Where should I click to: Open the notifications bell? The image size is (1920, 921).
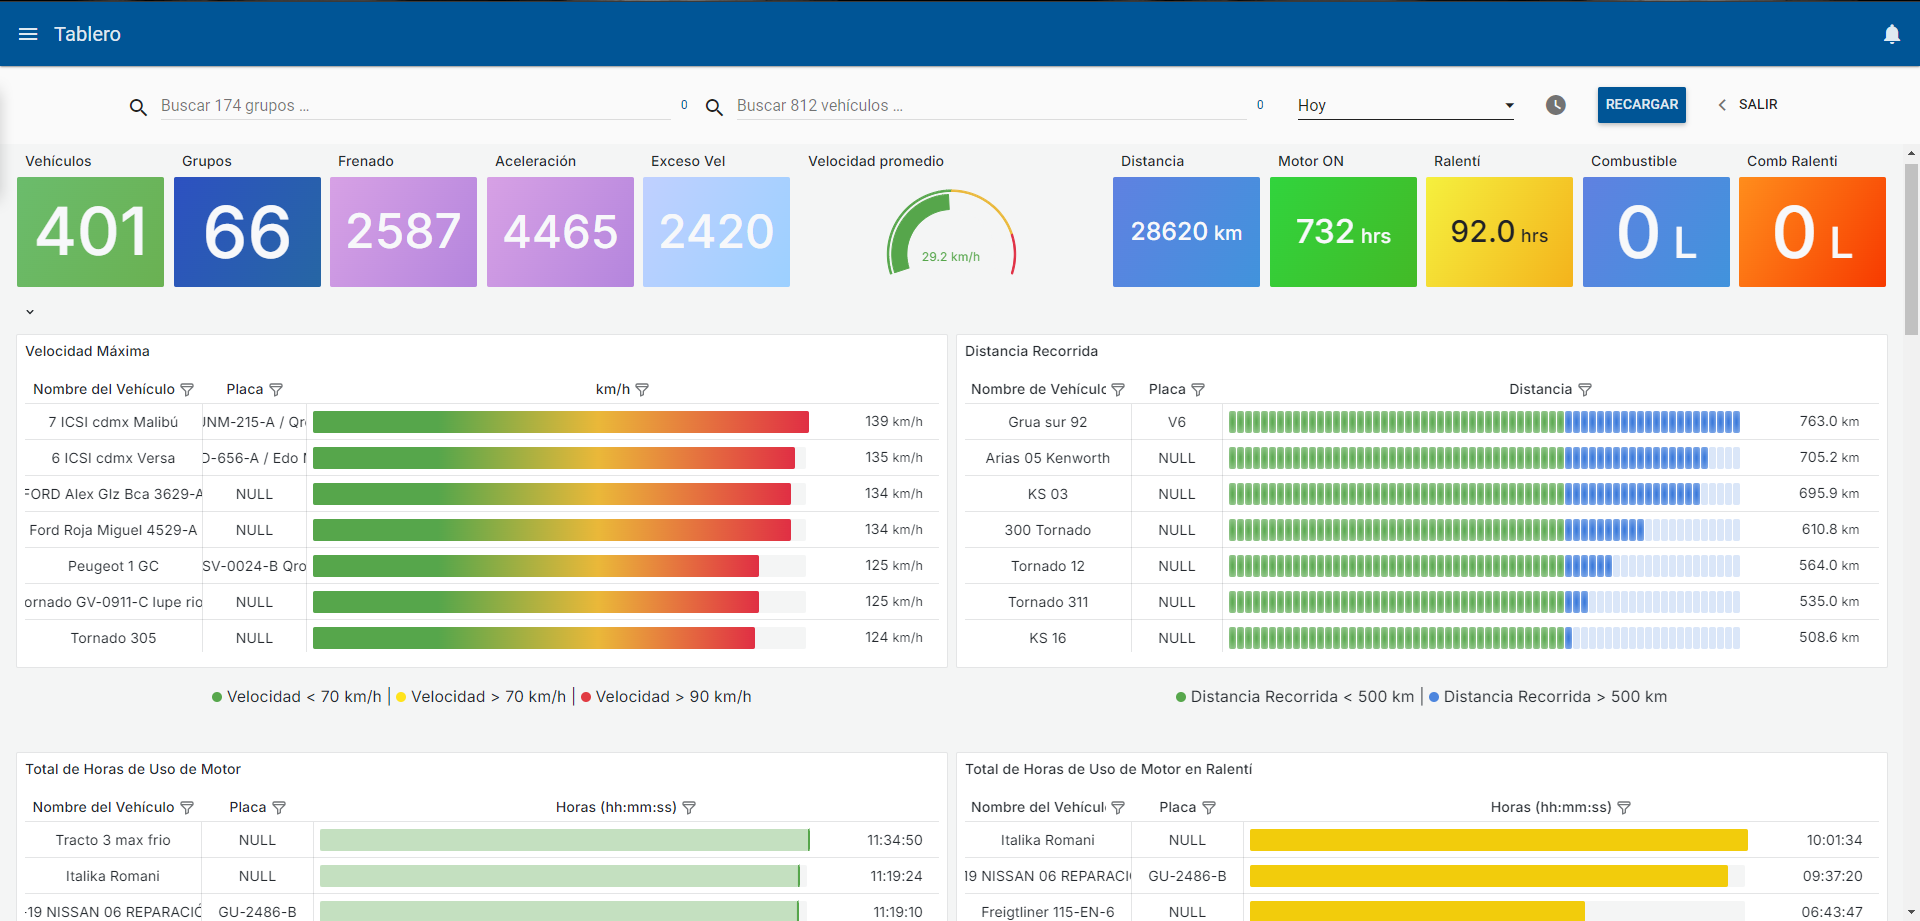tap(1892, 34)
